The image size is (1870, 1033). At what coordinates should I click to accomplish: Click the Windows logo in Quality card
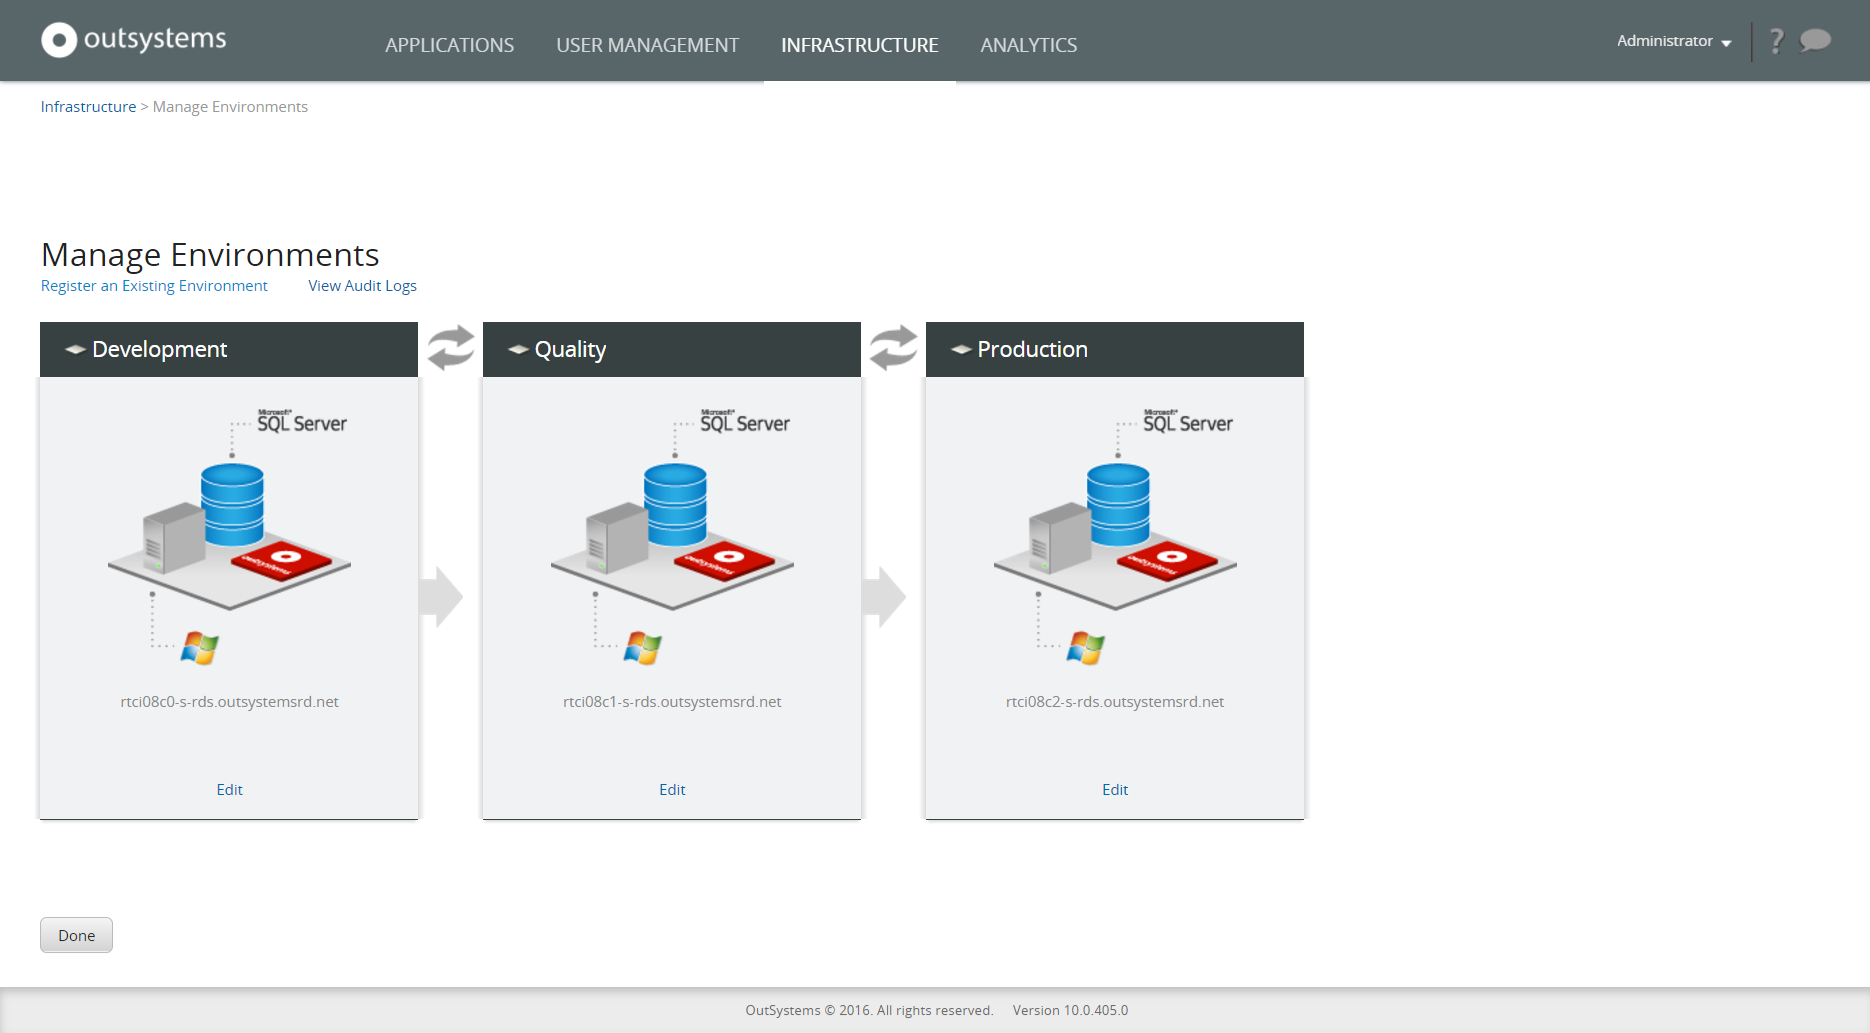643,648
